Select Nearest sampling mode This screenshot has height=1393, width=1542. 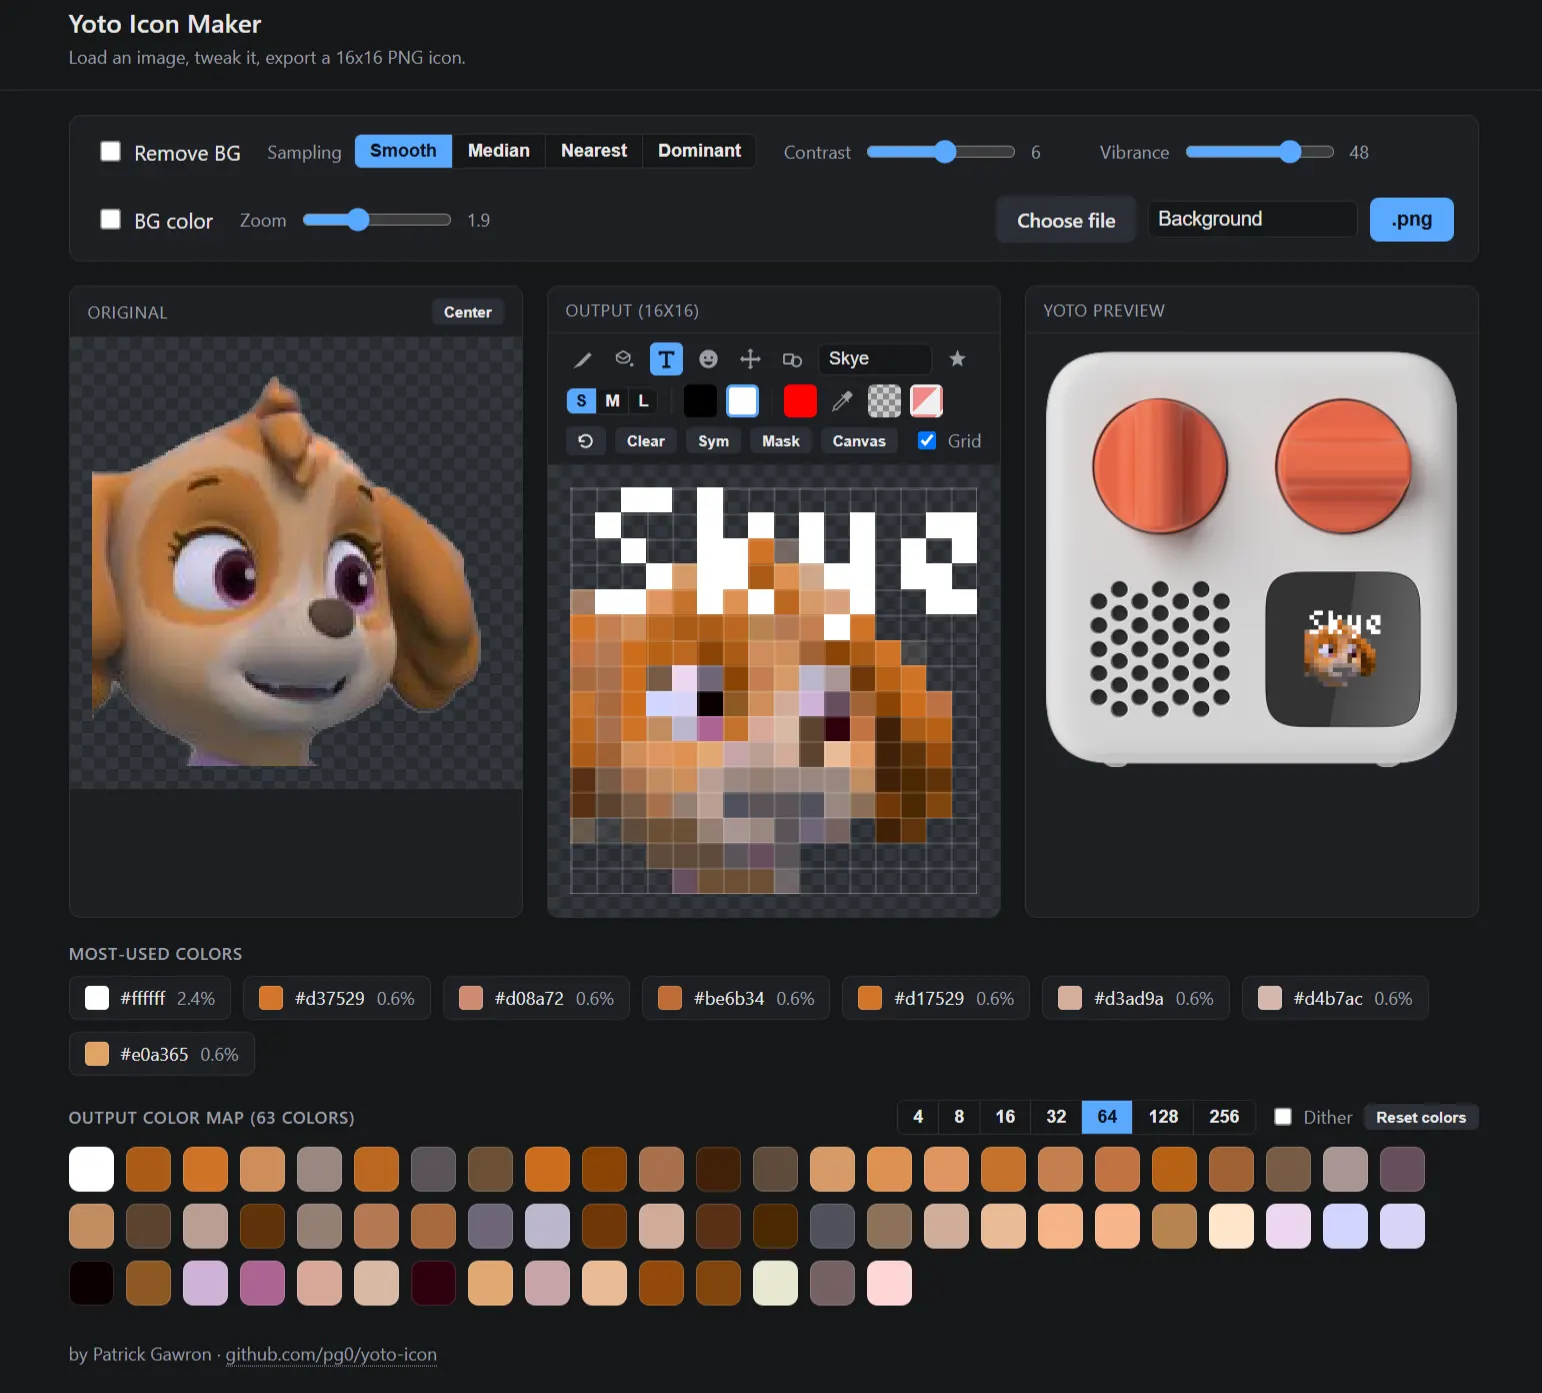[x=594, y=151]
